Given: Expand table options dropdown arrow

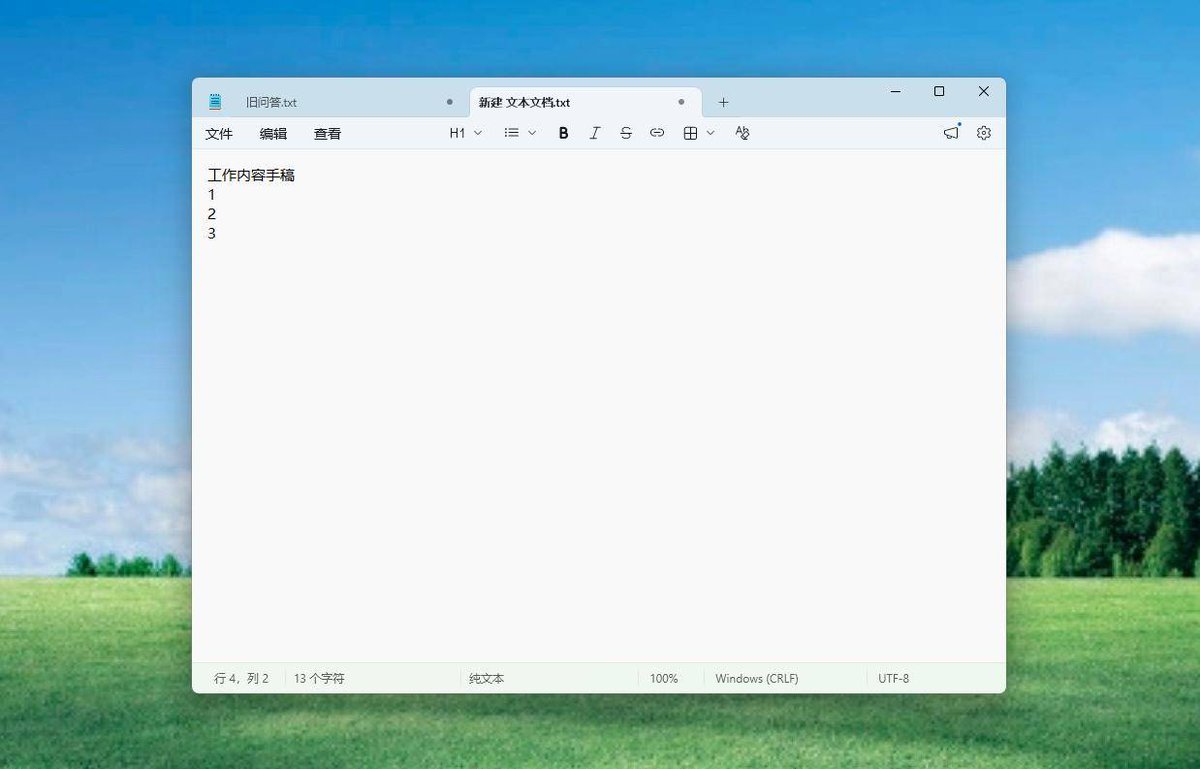Looking at the screenshot, I should 711,133.
